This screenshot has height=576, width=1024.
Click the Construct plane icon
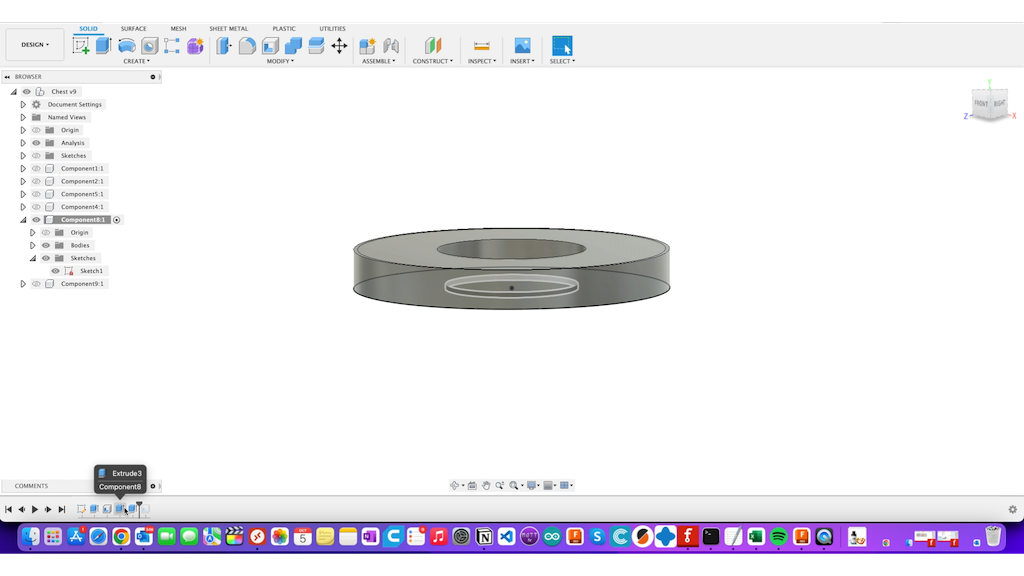click(x=433, y=46)
